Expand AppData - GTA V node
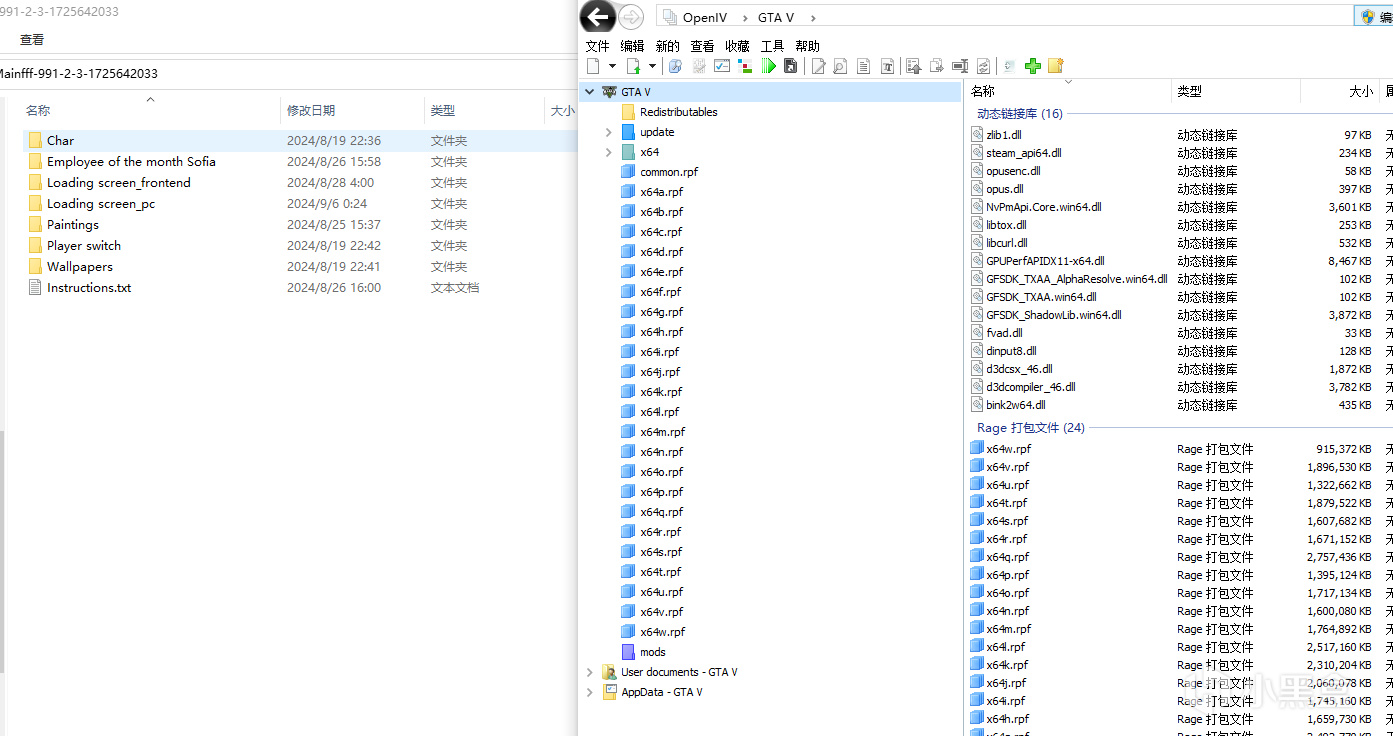The width and height of the screenshot is (1393, 736). coord(589,692)
